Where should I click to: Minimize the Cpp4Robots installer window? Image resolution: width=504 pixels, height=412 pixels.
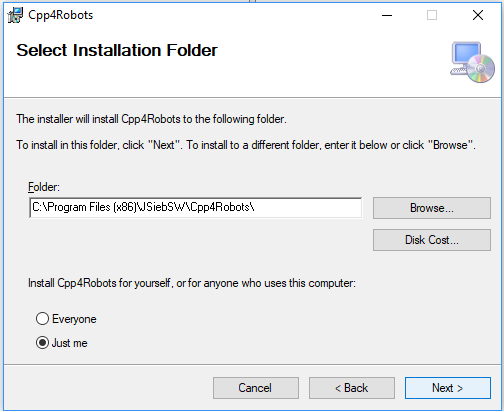click(387, 15)
